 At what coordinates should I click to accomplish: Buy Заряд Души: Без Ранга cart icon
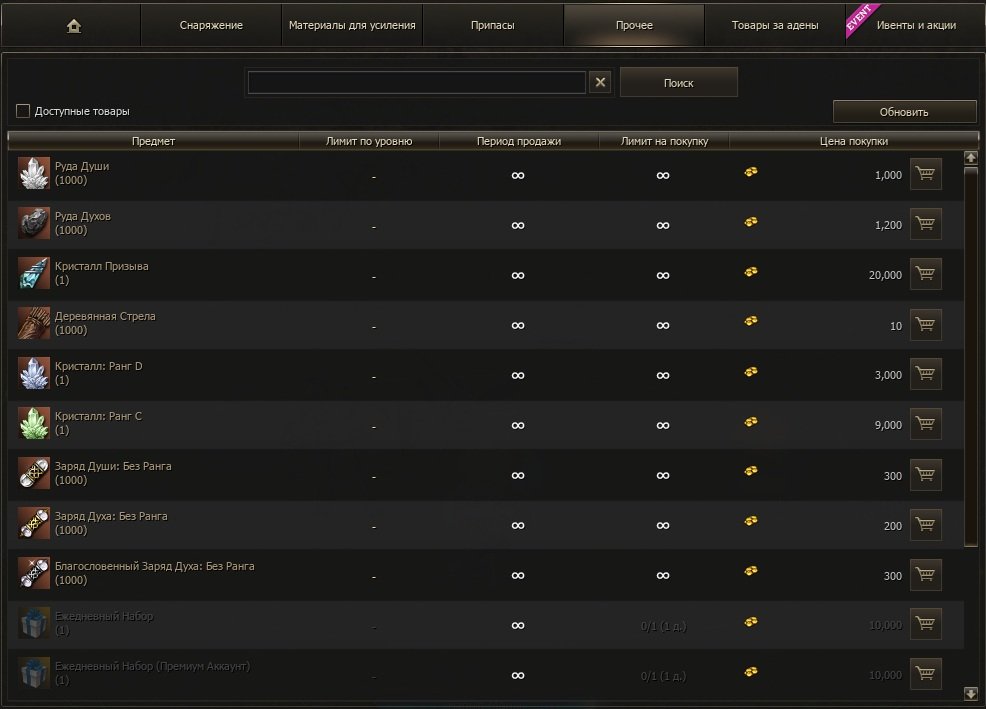pyautogui.click(x=926, y=474)
